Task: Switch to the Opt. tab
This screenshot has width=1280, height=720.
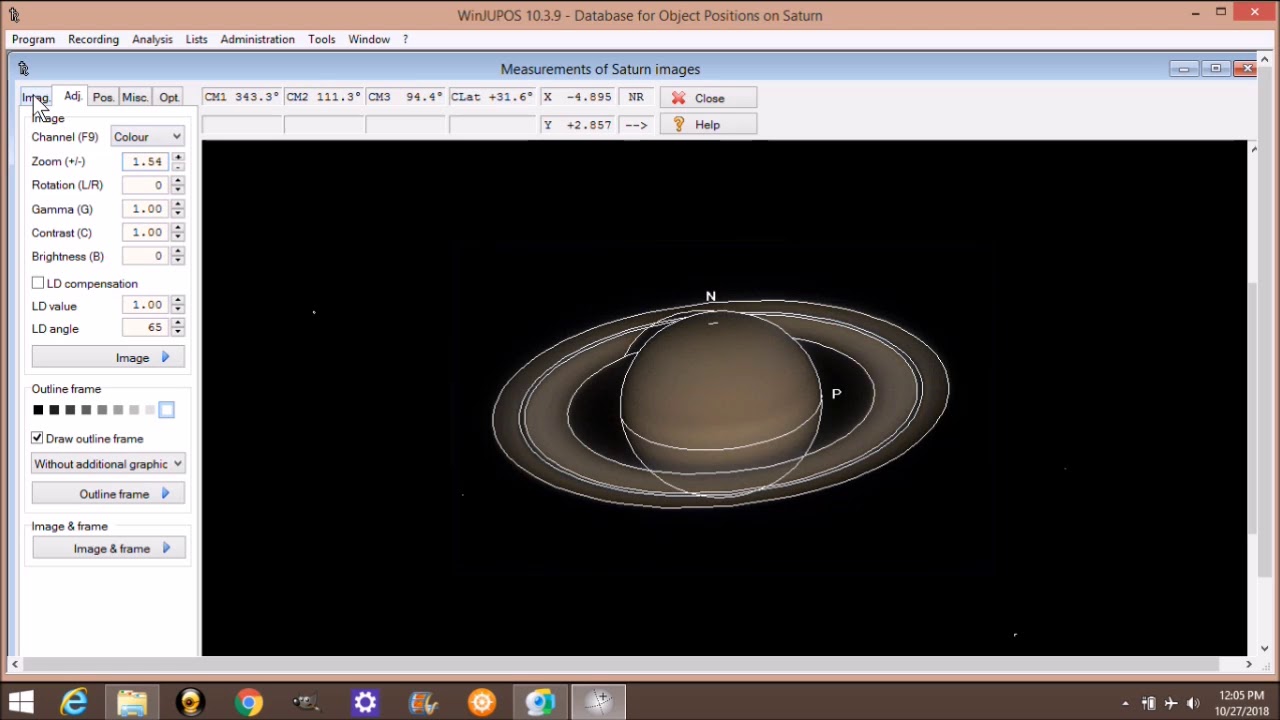Action: (x=169, y=98)
